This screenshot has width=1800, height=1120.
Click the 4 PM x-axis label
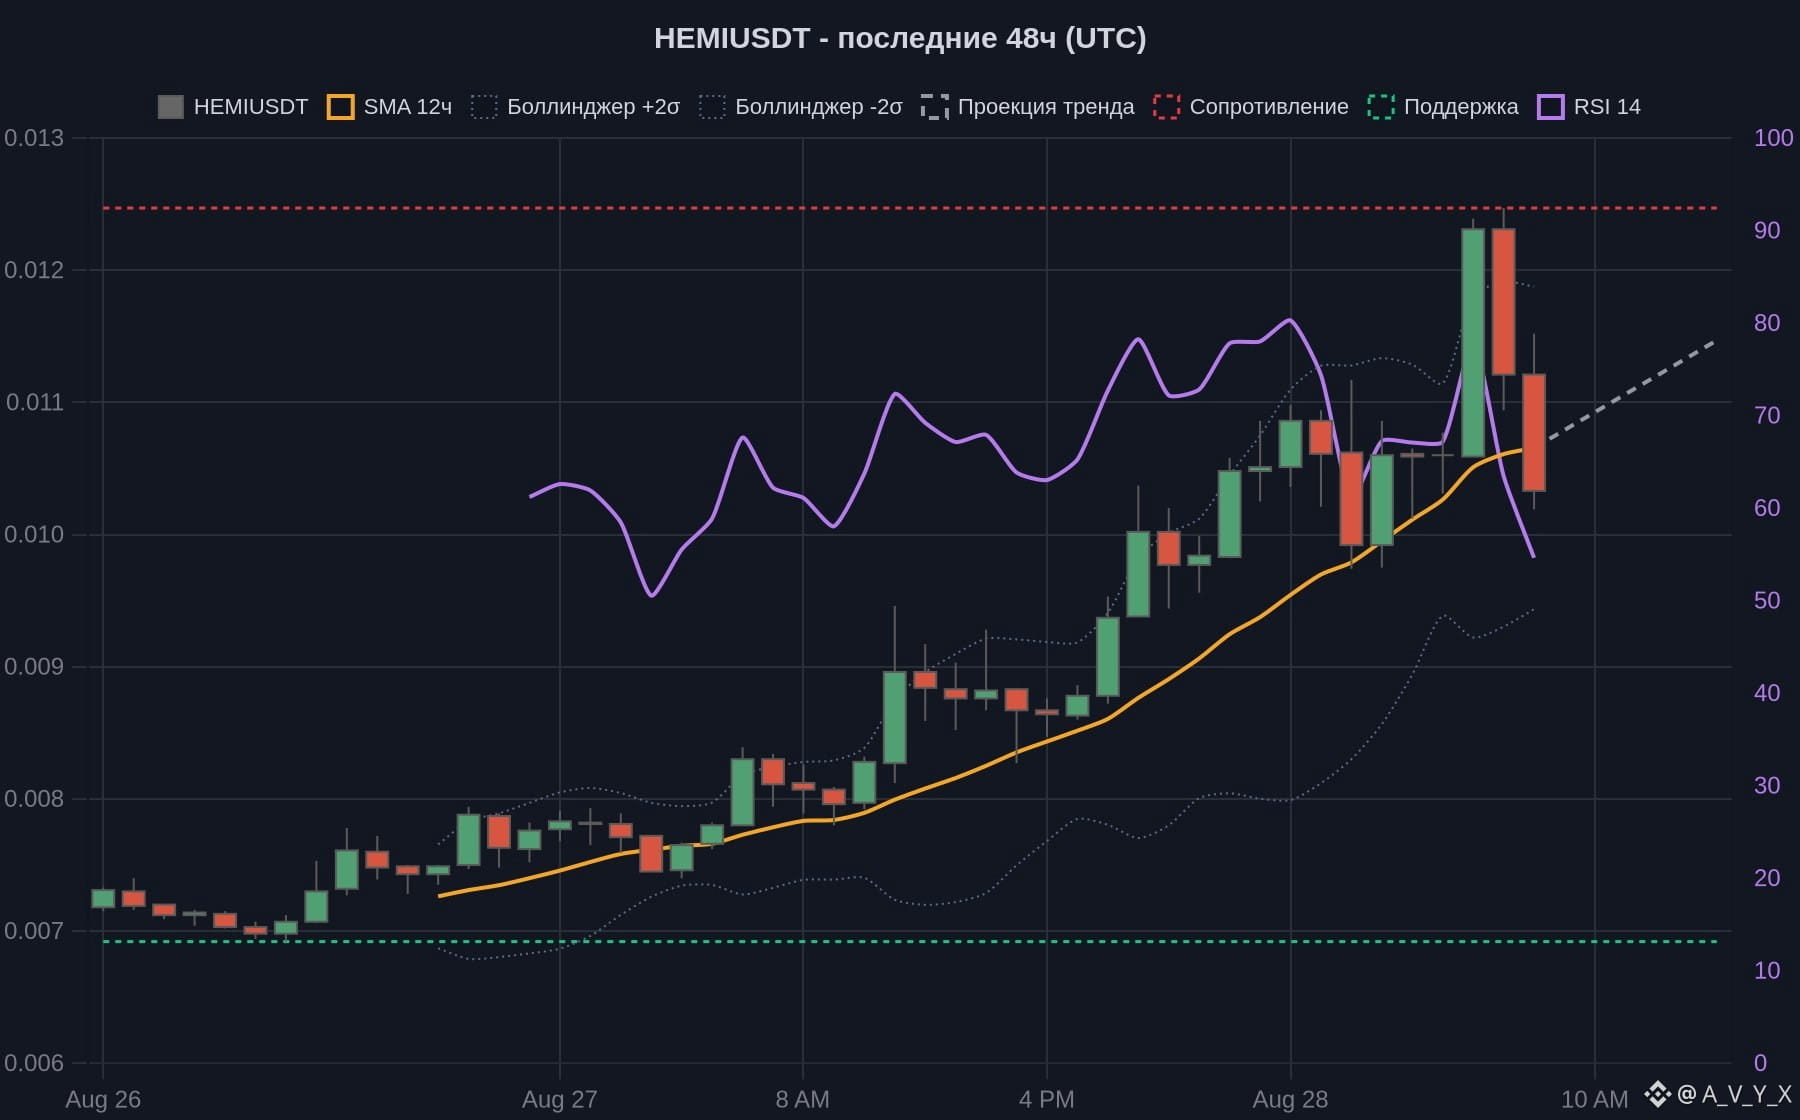pyautogui.click(x=1047, y=1099)
